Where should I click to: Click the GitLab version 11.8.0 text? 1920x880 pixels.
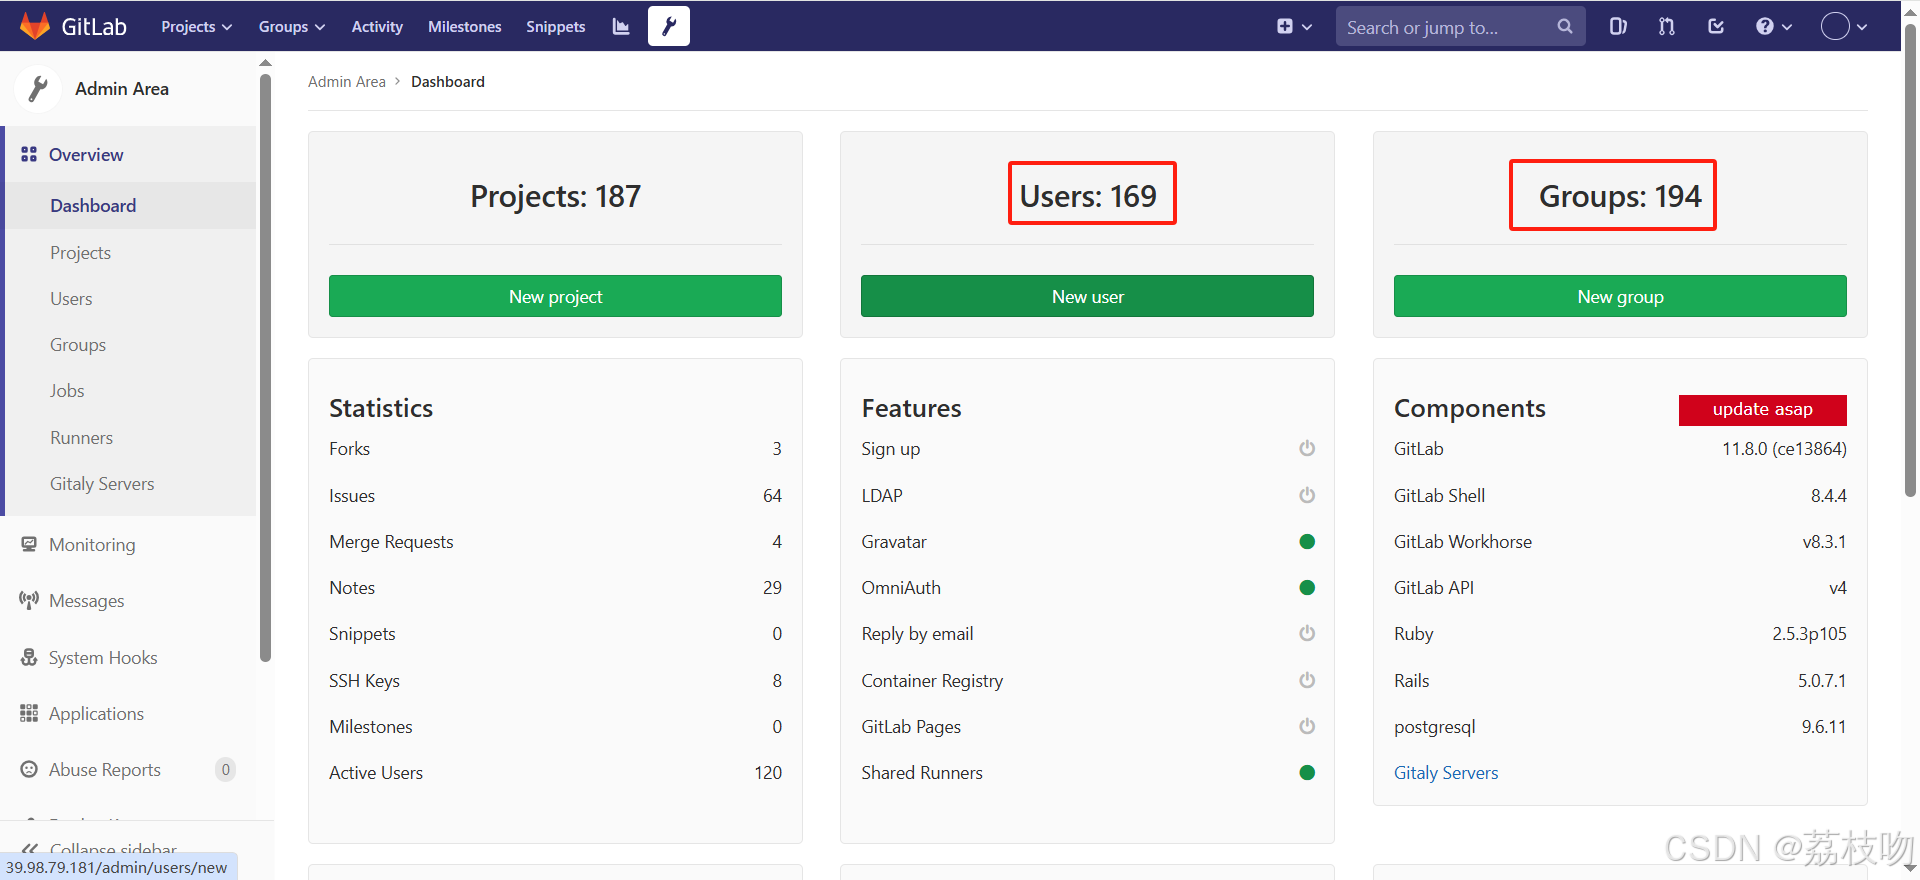coord(1784,449)
